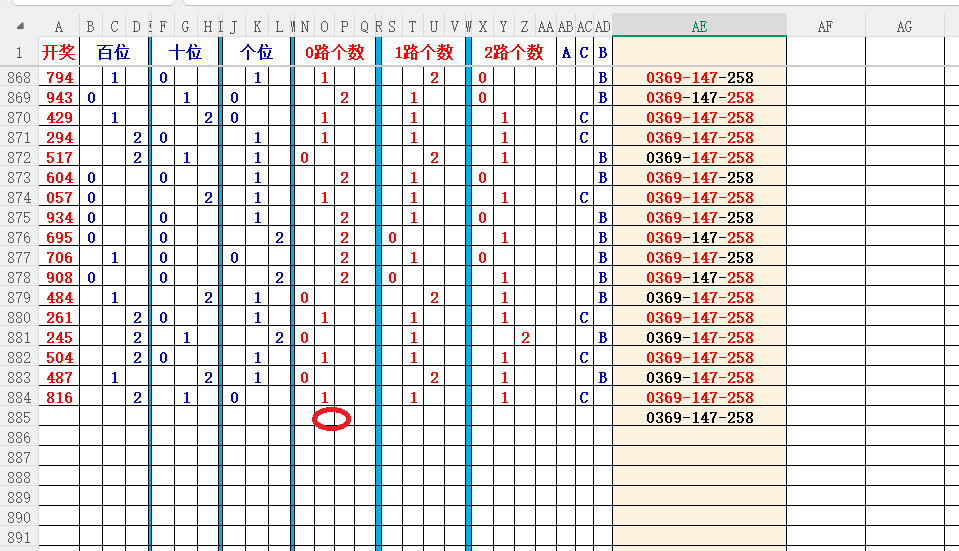This screenshot has height=551, width=959.
Task: Click draw number 294 cell
Action: 59,138
